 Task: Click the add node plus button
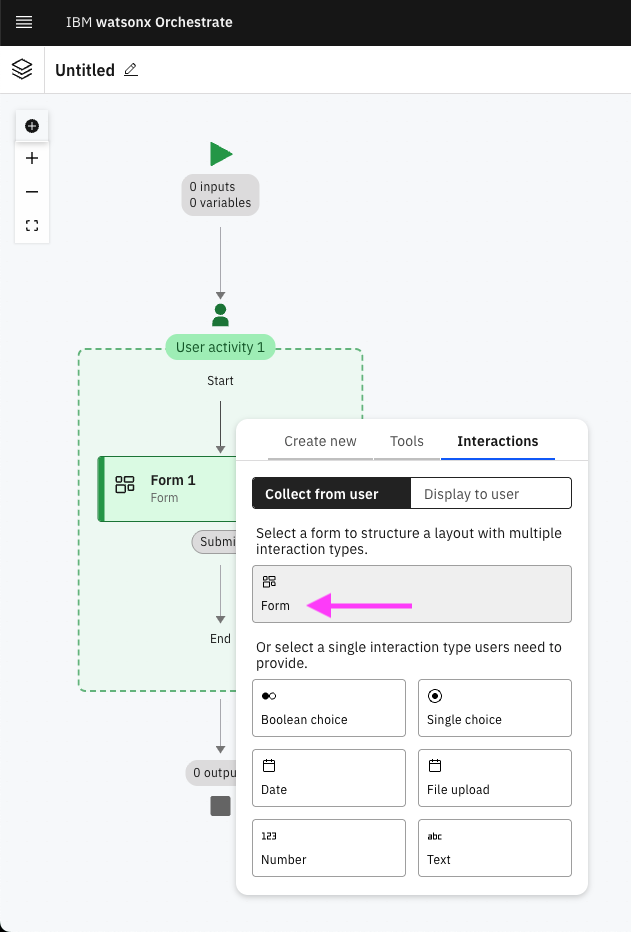[32, 126]
